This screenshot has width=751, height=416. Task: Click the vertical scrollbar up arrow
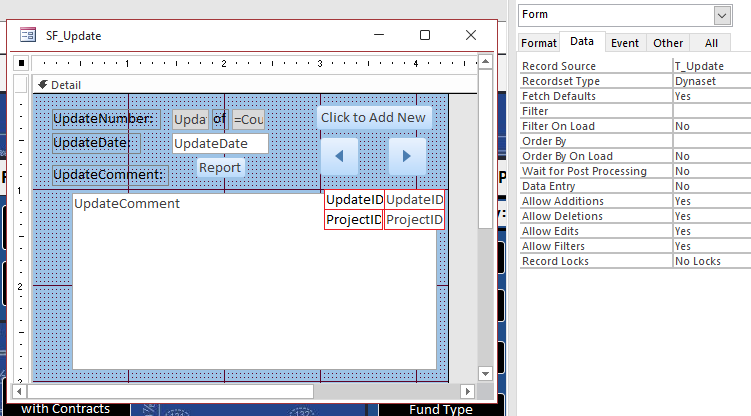pyautogui.click(x=485, y=62)
